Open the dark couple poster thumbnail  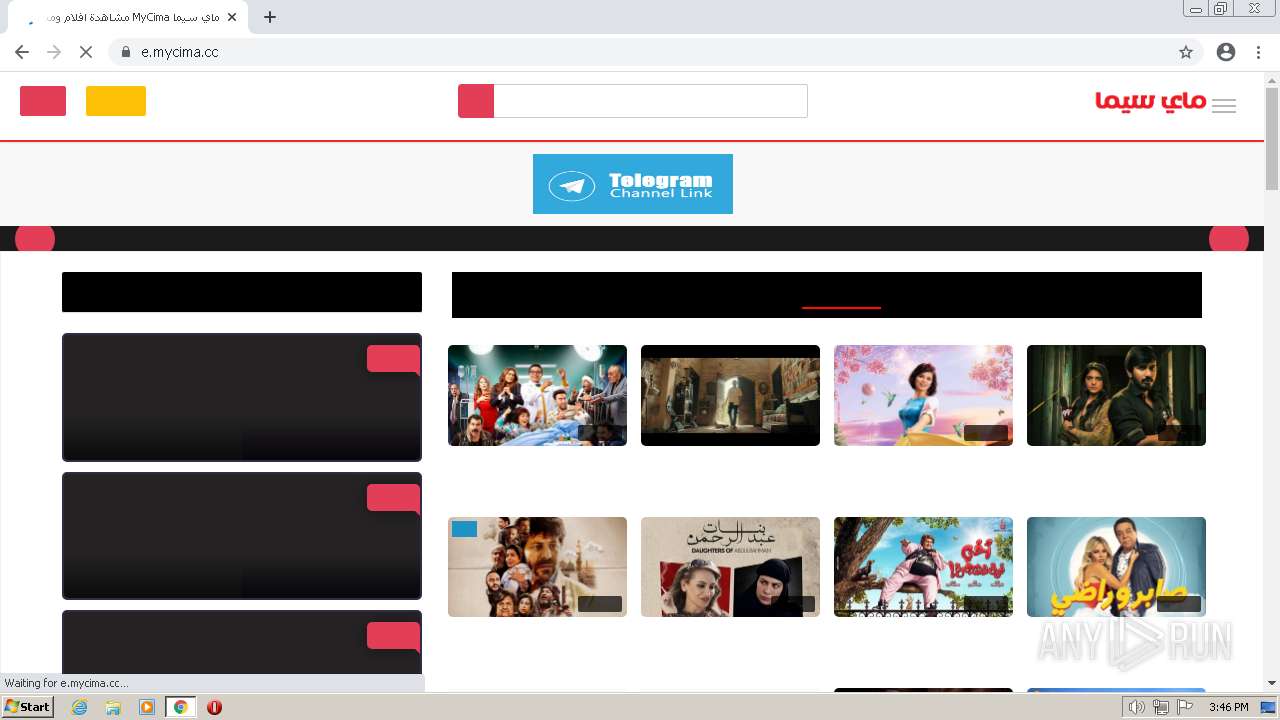(1116, 395)
